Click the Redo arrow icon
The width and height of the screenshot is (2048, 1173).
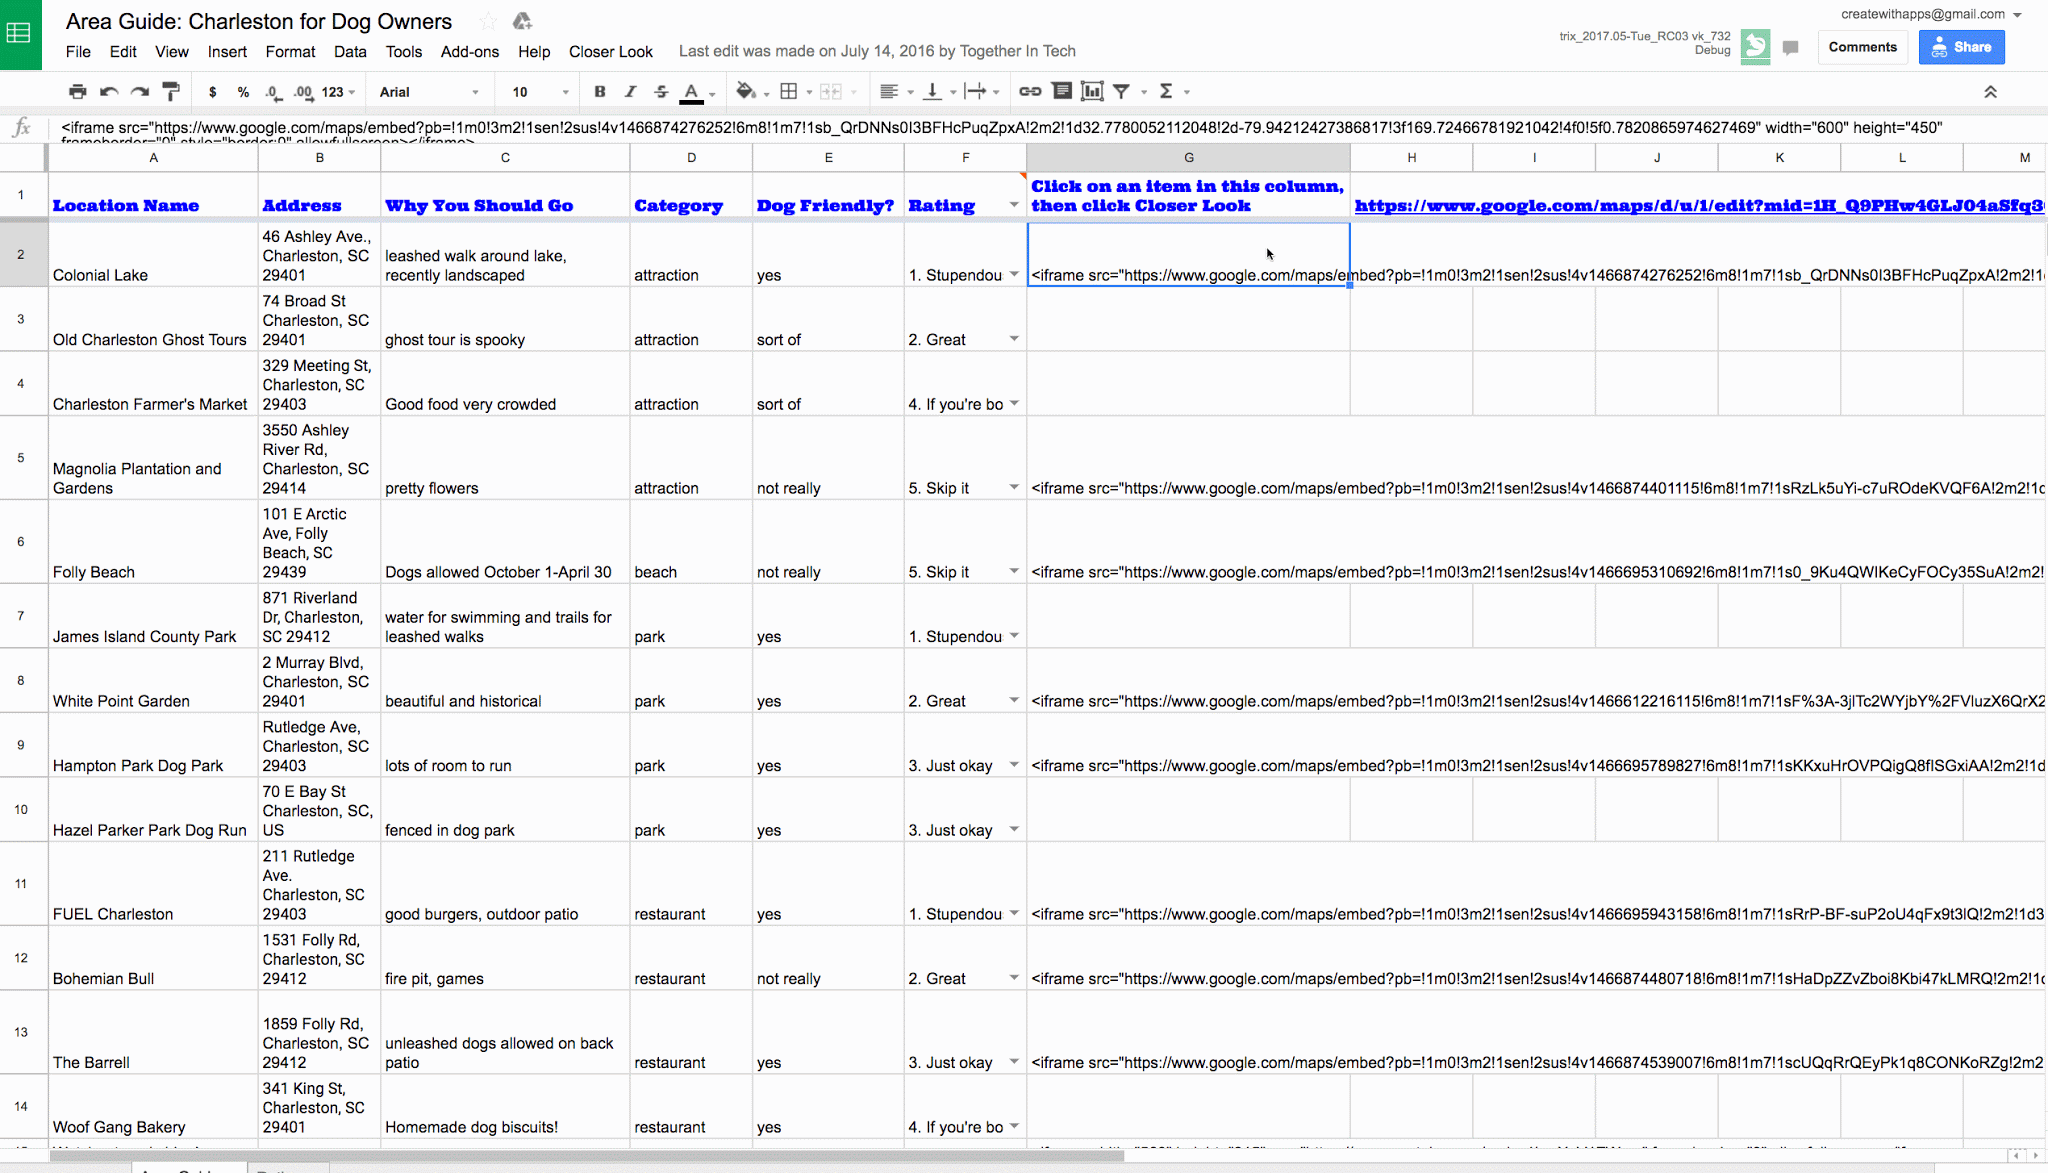tap(140, 92)
